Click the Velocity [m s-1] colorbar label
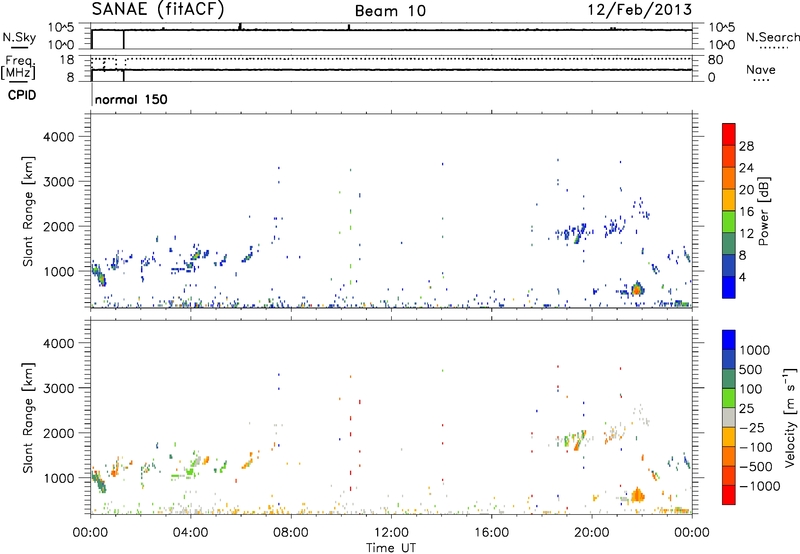The height and width of the screenshot is (554, 800). point(790,418)
